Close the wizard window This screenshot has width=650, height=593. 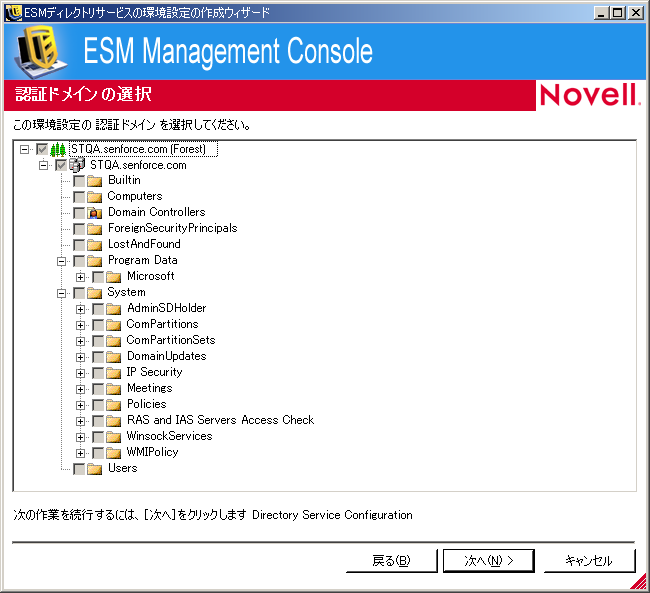pyautogui.click(x=635, y=13)
